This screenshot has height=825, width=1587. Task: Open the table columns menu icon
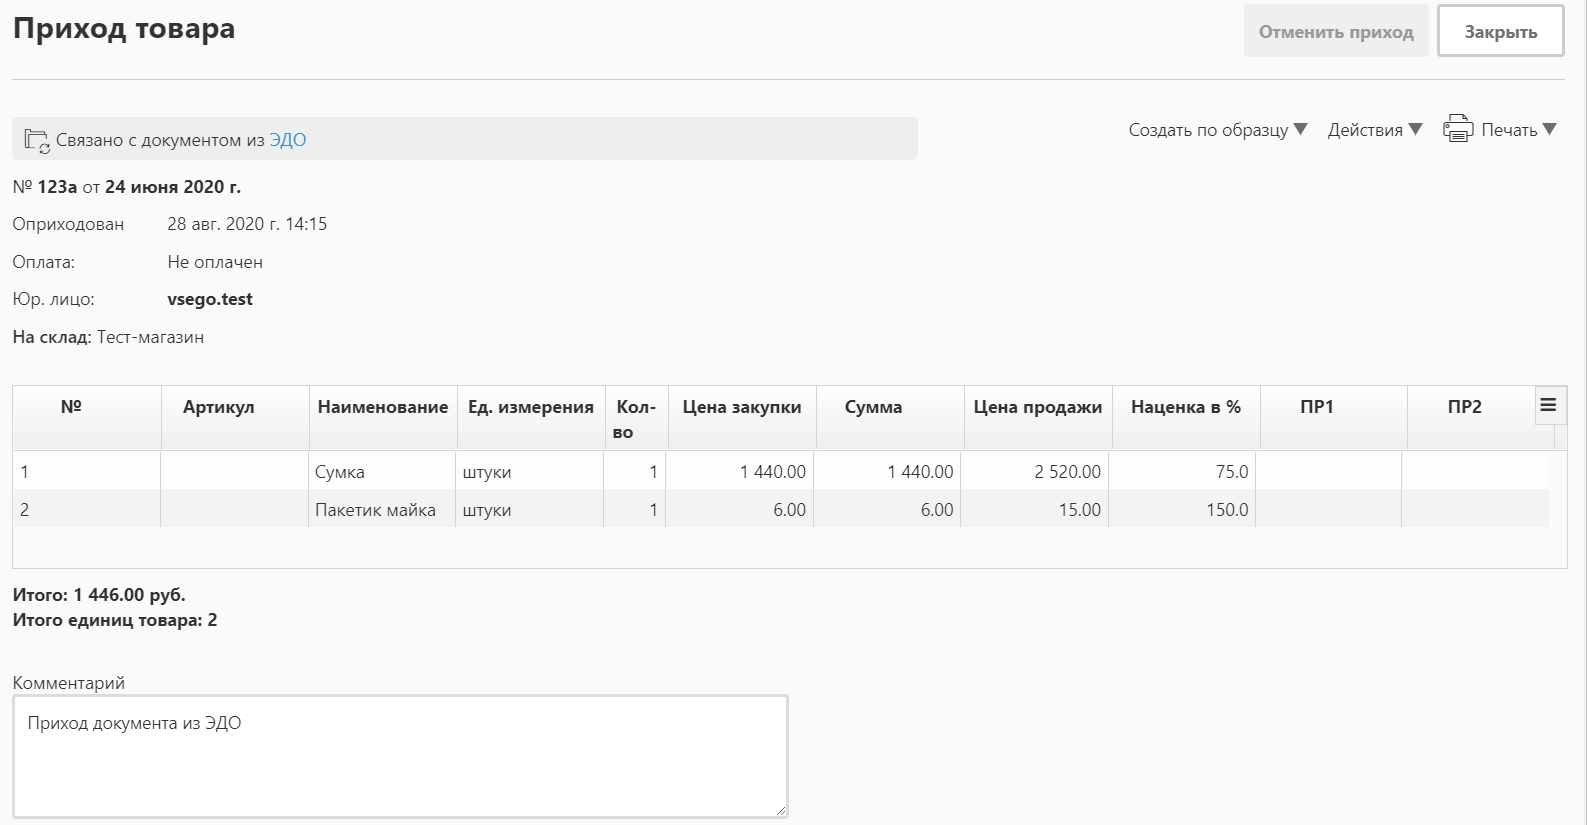pyautogui.click(x=1548, y=405)
